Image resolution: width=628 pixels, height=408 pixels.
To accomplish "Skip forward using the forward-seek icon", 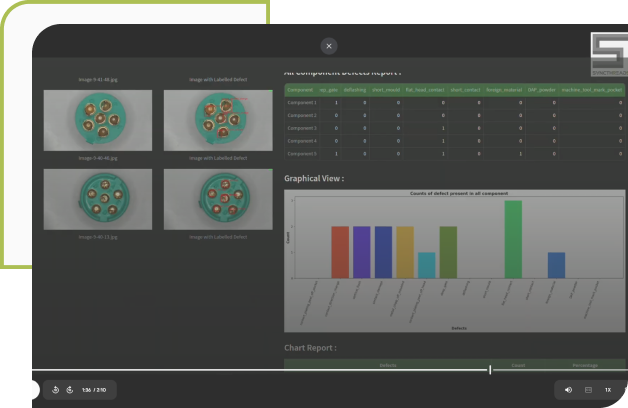I will (x=69, y=389).
